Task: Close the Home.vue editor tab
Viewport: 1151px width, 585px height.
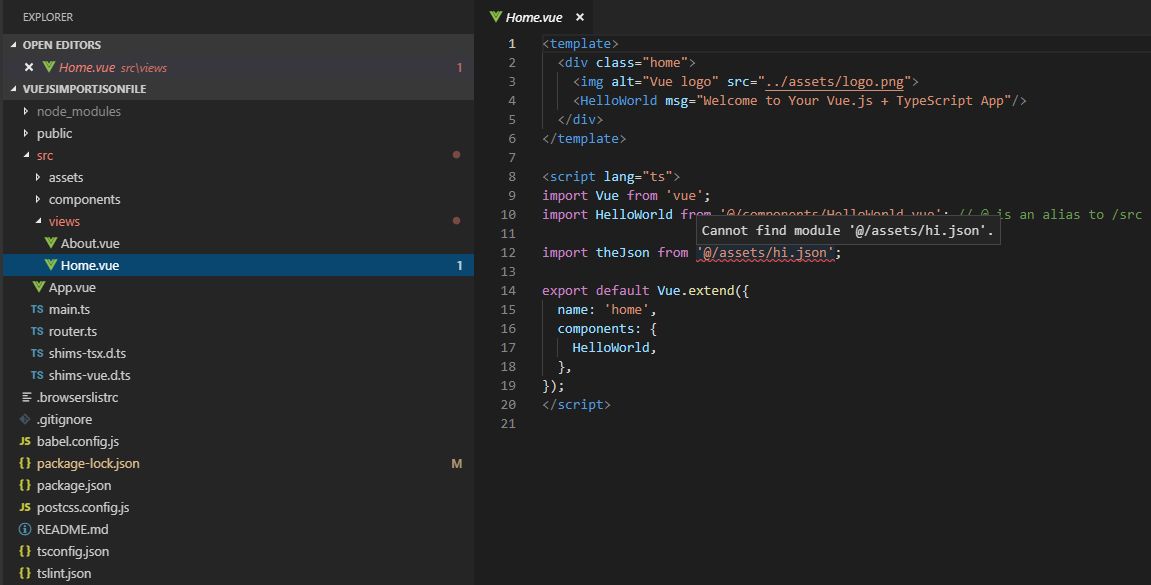Action: [580, 17]
